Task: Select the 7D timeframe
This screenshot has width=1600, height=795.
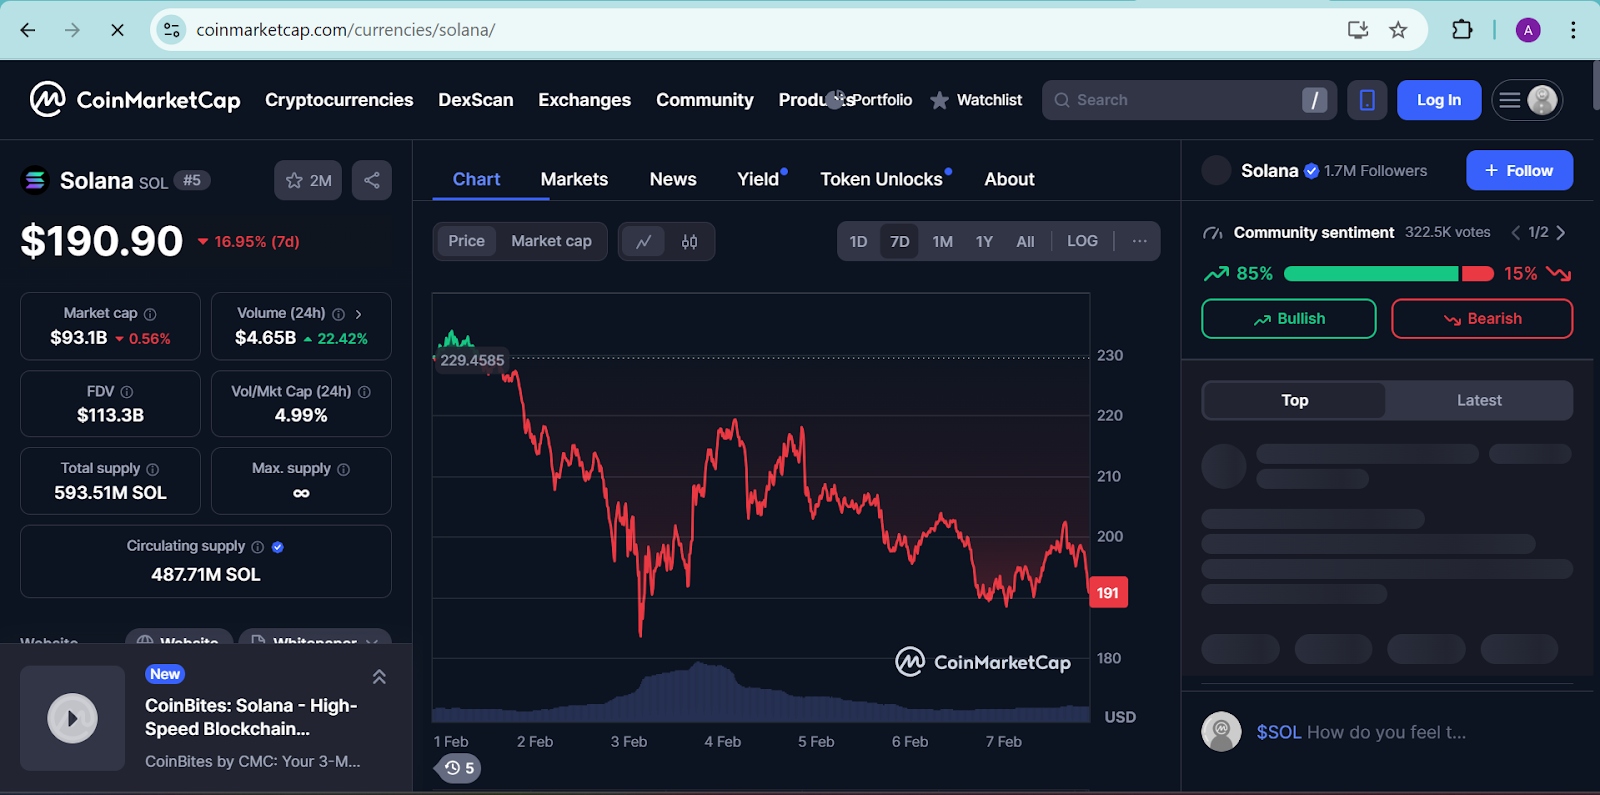Action: (x=900, y=241)
